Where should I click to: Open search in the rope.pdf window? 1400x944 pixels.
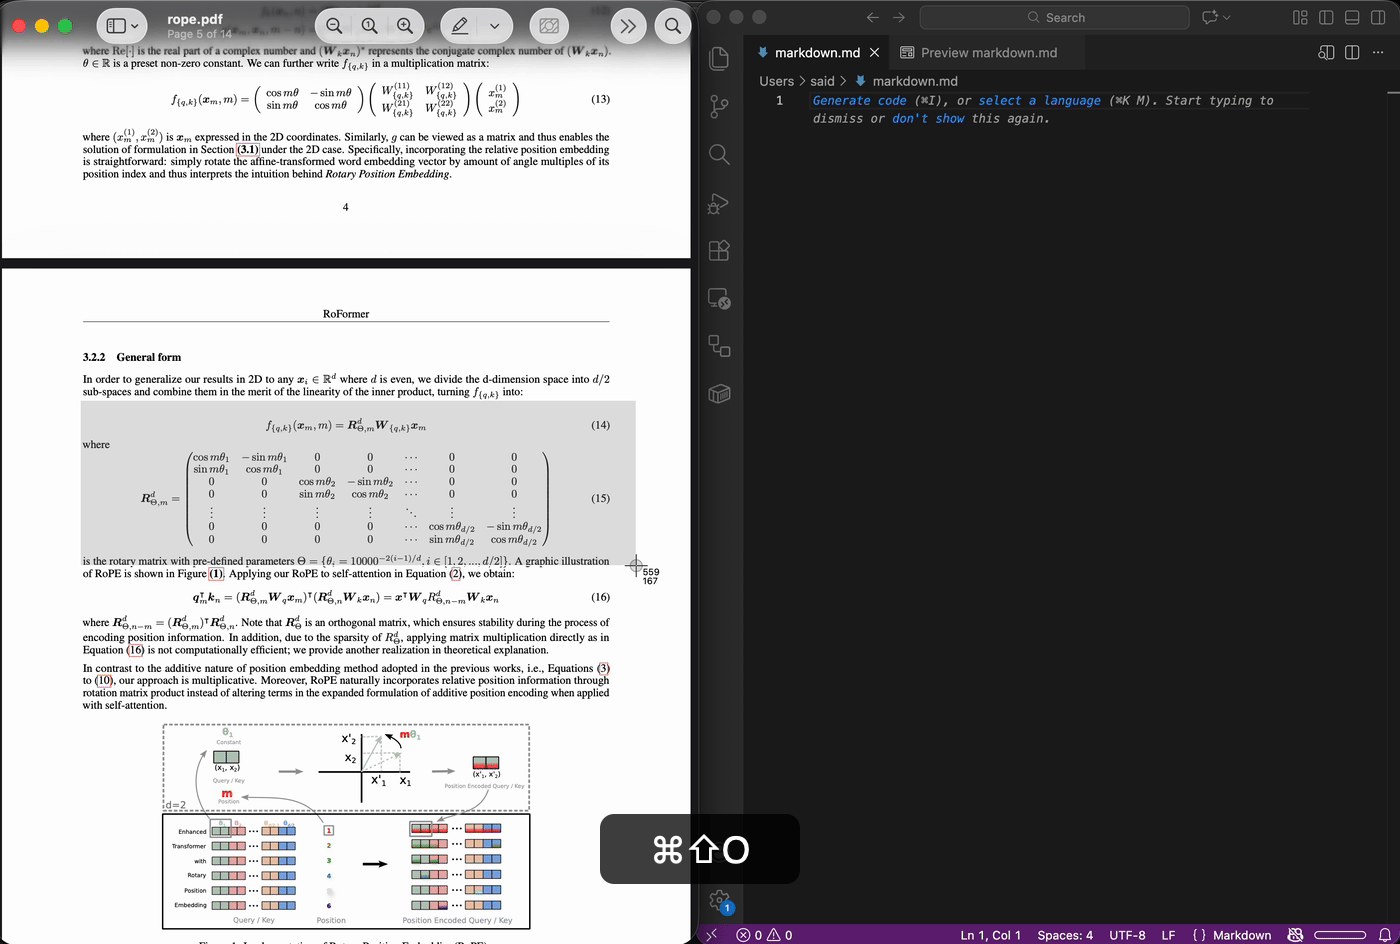[673, 26]
